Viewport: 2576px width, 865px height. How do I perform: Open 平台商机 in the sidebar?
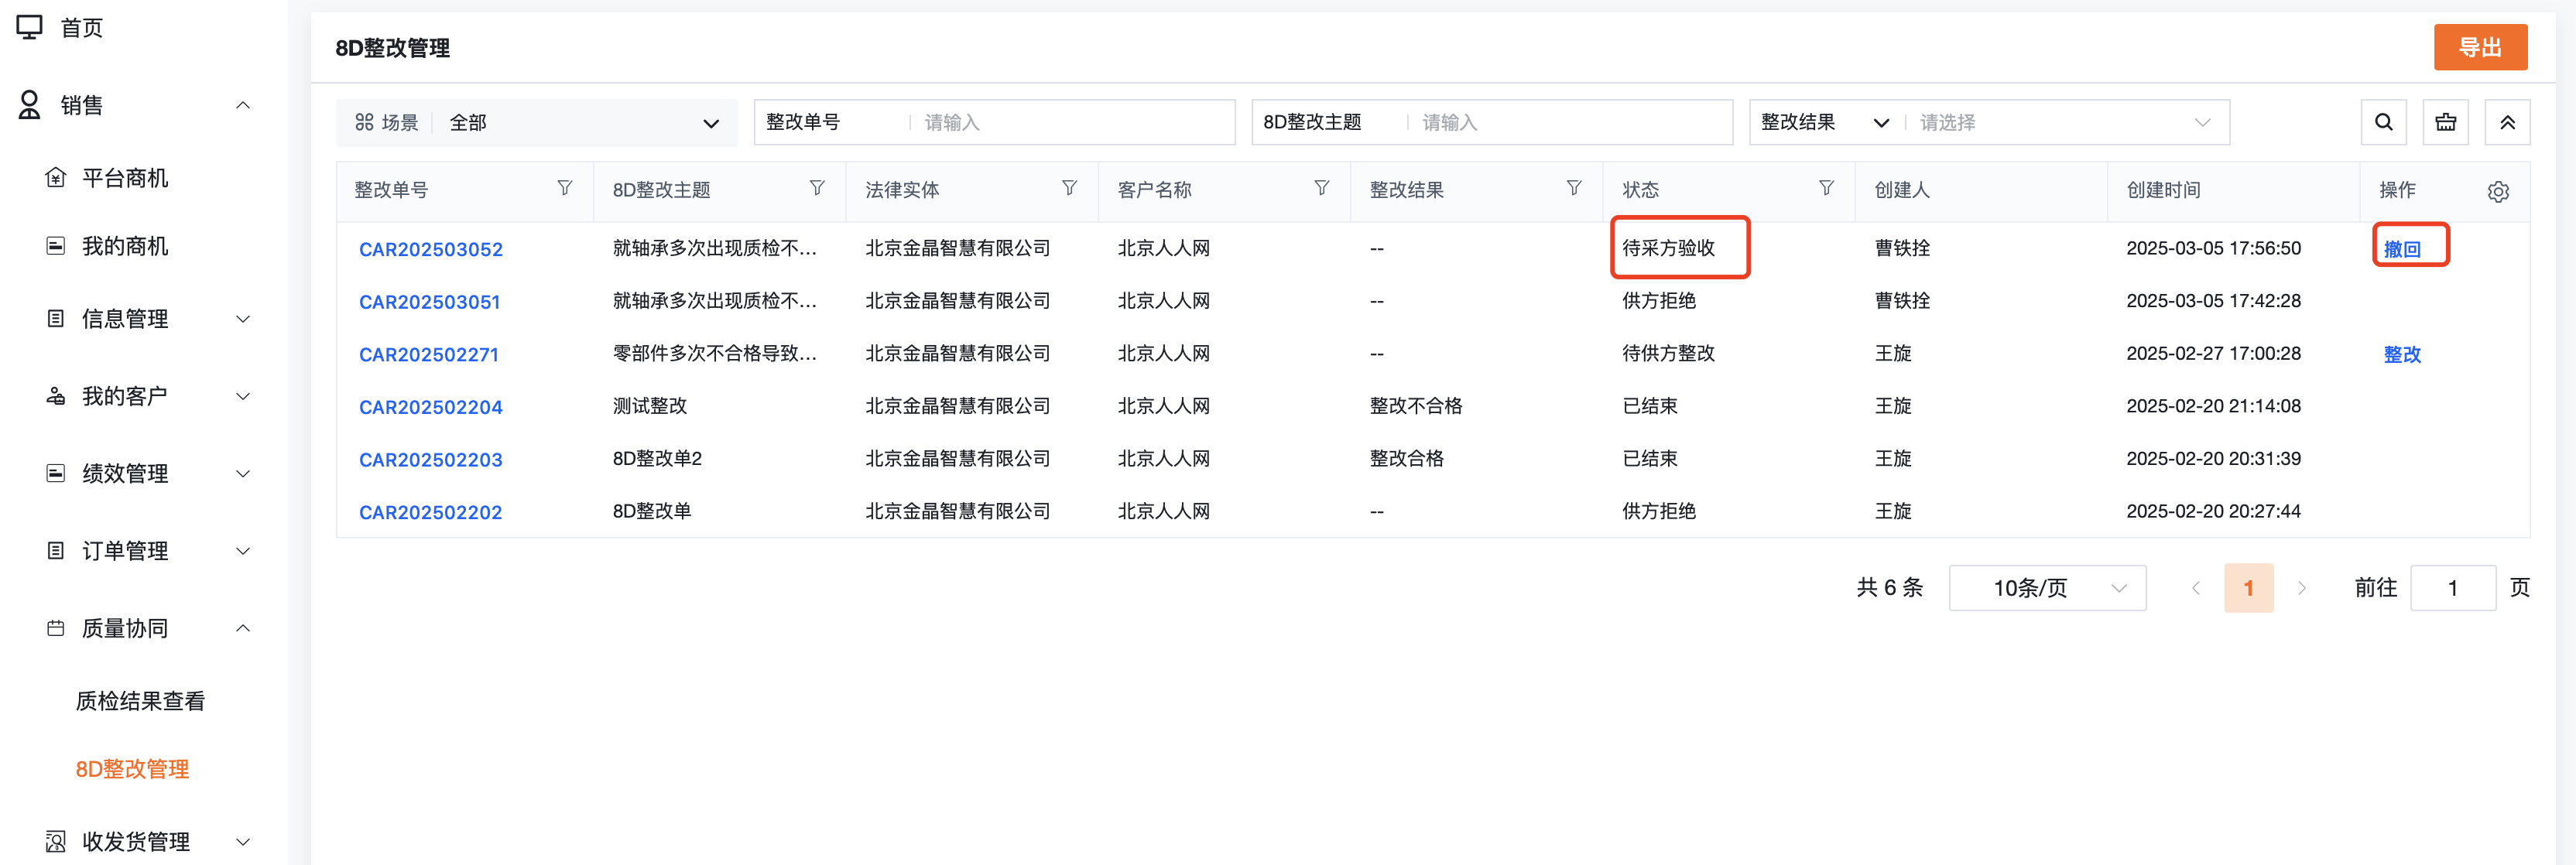tap(125, 178)
